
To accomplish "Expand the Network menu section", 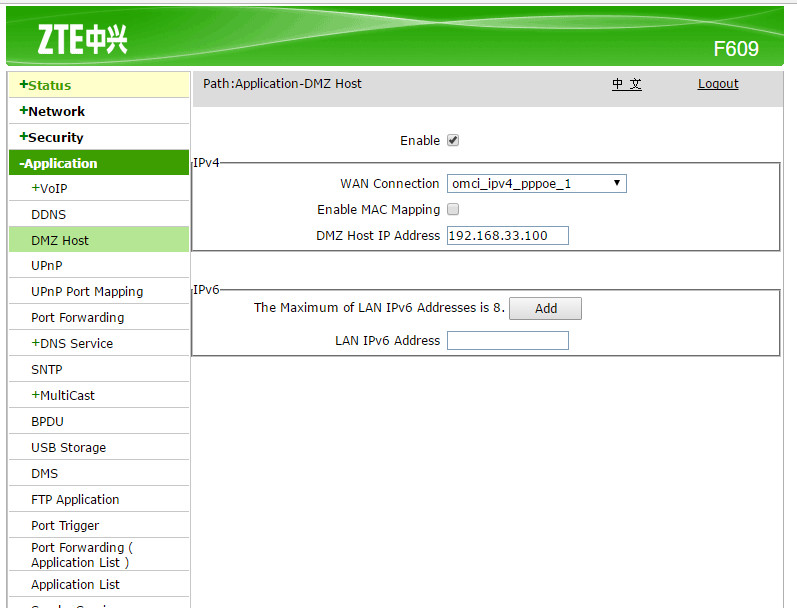I will pyautogui.click(x=99, y=111).
